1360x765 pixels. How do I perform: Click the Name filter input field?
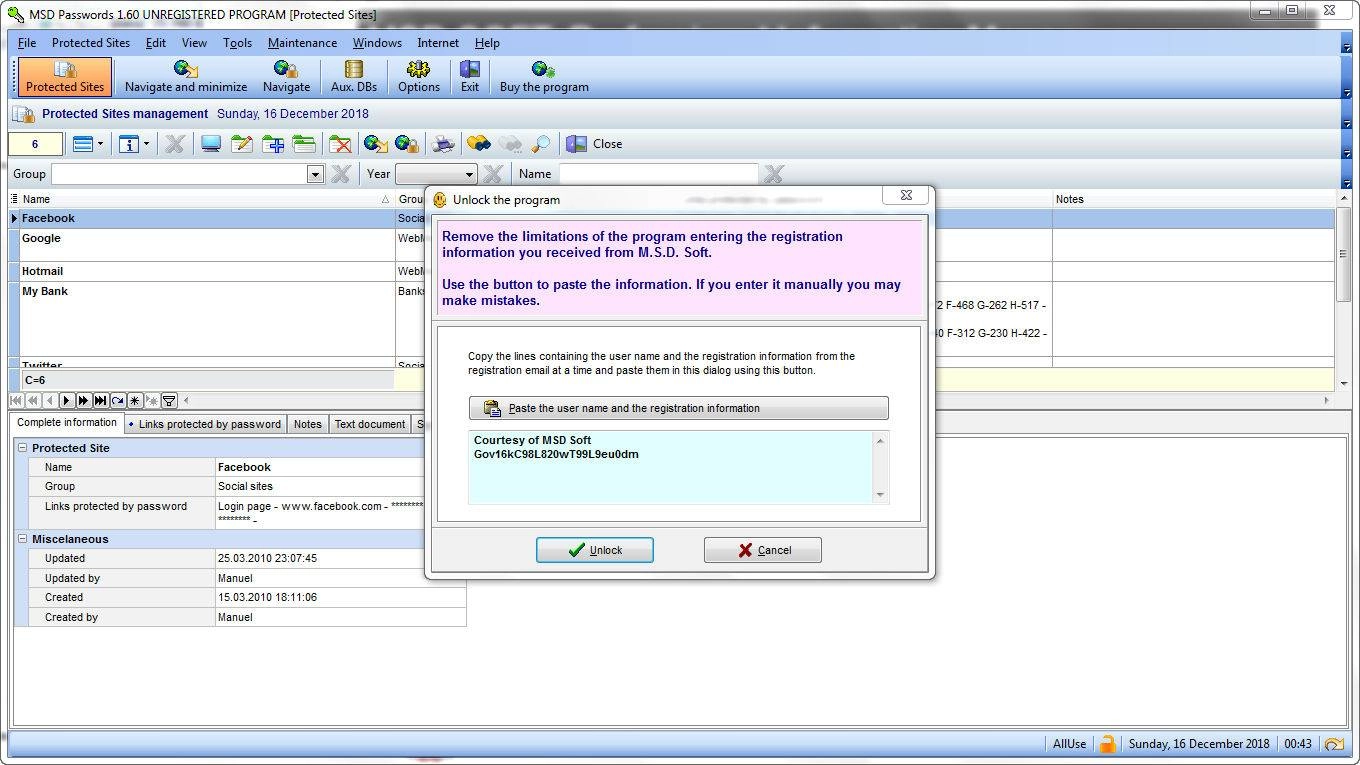coord(658,174)
